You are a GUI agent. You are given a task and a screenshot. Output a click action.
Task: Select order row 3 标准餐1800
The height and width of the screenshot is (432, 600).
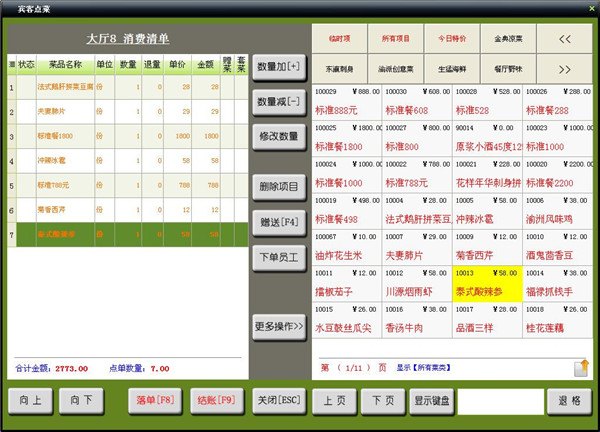click(128, 136)
